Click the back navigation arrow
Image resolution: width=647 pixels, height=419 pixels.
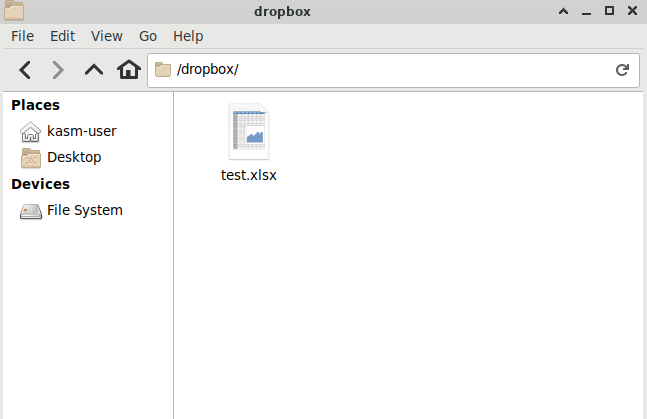[26, 70]
